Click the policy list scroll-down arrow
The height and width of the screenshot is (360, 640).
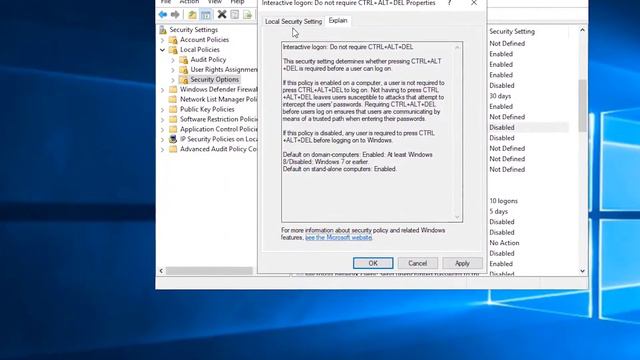coord(582,271)
